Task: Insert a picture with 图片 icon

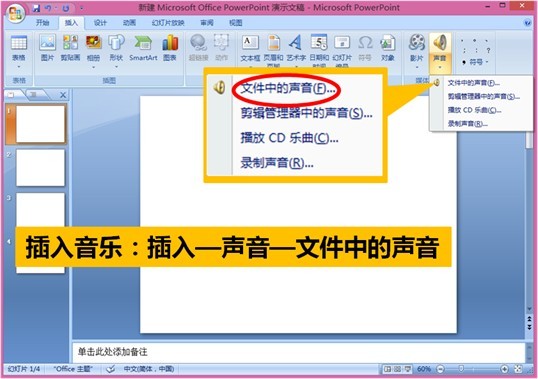Action: (x=47, y=48)
